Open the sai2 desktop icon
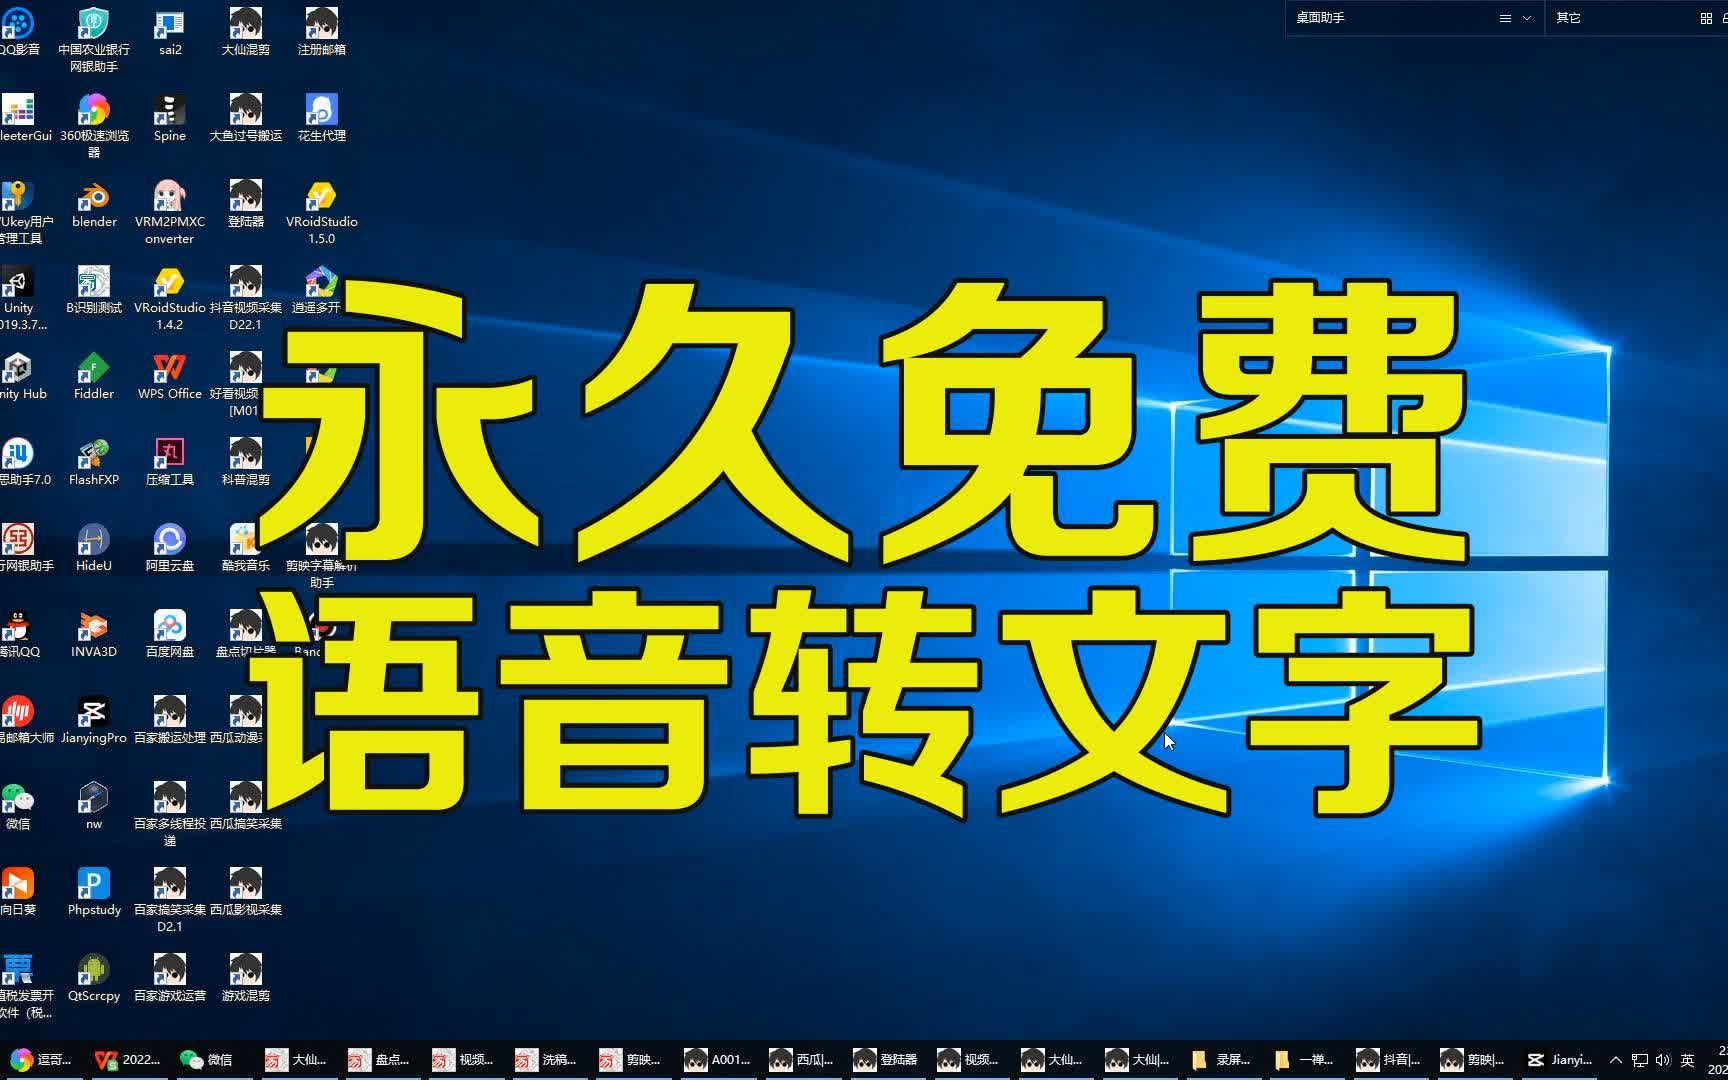Viewport: 1728px width, 1080px height. [x=170, y=33]
